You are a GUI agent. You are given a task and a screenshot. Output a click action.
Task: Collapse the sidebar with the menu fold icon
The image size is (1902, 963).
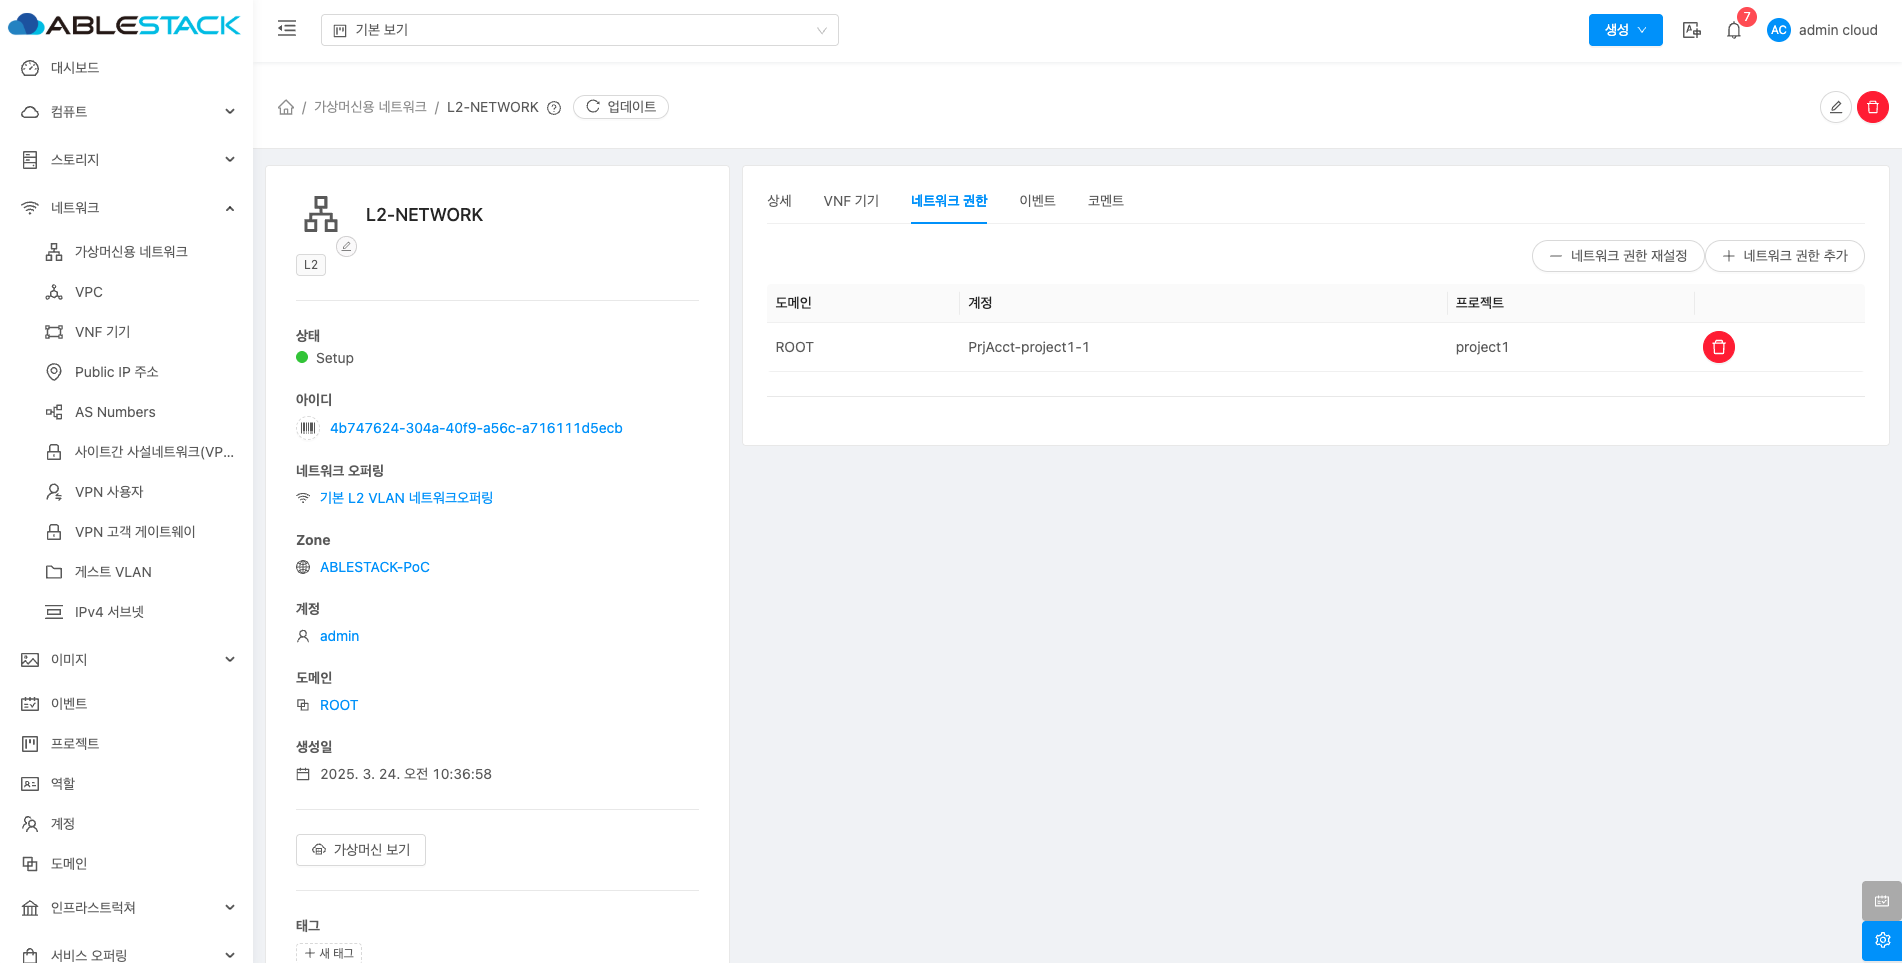[287, 29]
